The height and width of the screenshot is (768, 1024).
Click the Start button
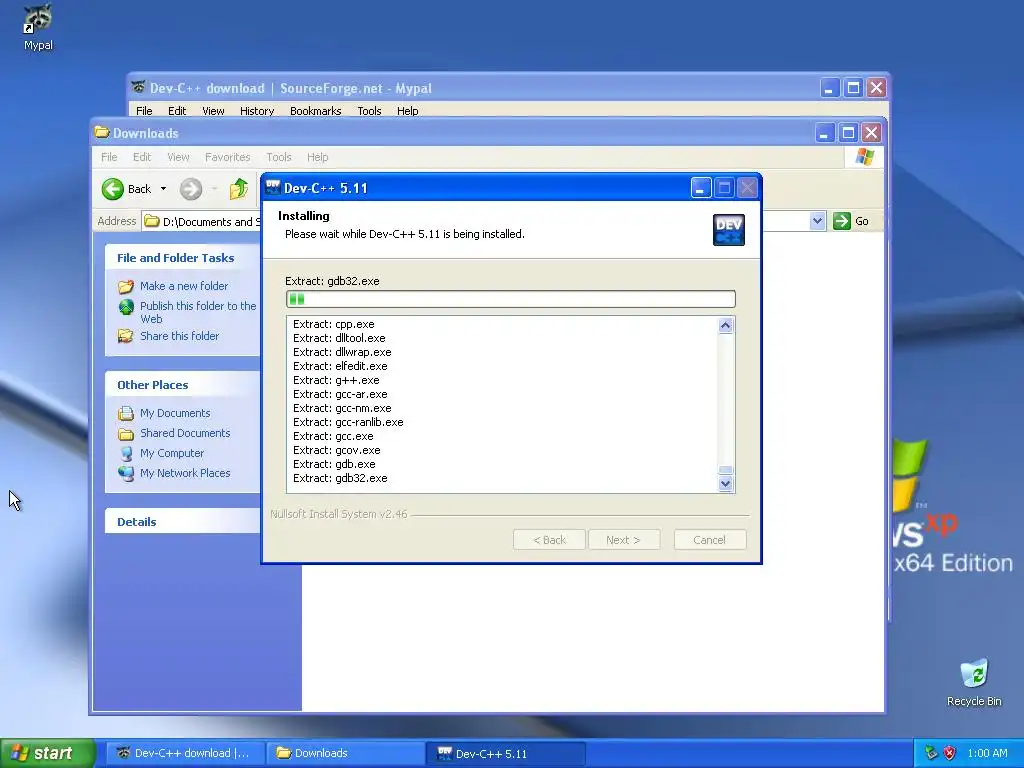tap(47, 753)
